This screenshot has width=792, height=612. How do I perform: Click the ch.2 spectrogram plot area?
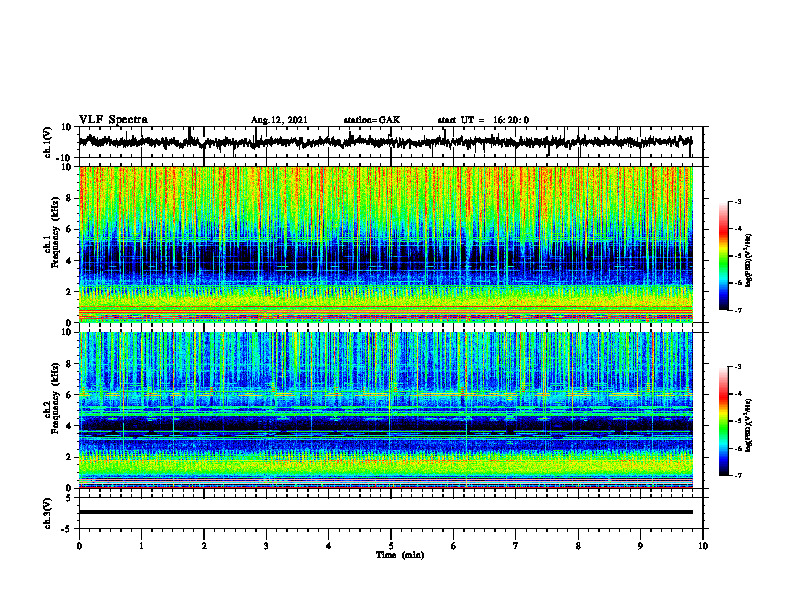pyautogui.click(x=385, y=410)
